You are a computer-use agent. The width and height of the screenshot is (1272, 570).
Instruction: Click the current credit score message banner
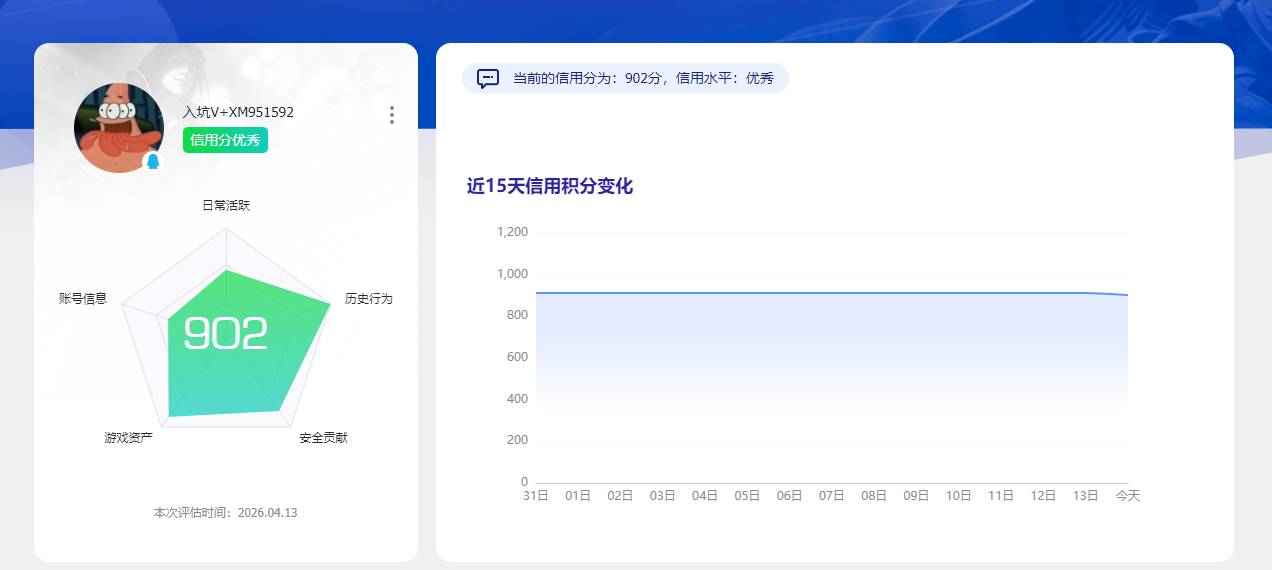[x=625, y=78]
